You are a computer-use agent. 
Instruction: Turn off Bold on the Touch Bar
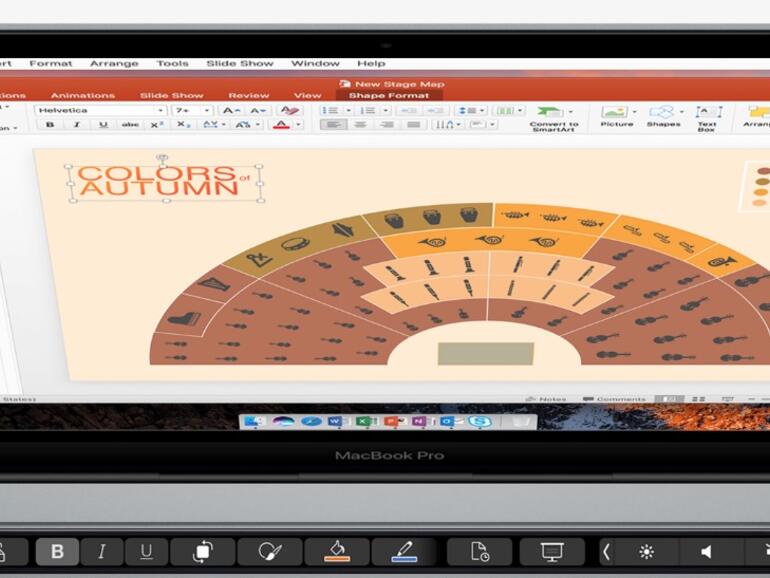57,551
